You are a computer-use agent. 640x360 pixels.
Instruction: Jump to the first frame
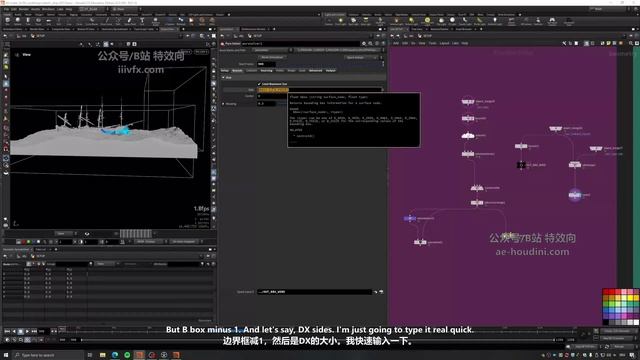click(x=7, y=331)
